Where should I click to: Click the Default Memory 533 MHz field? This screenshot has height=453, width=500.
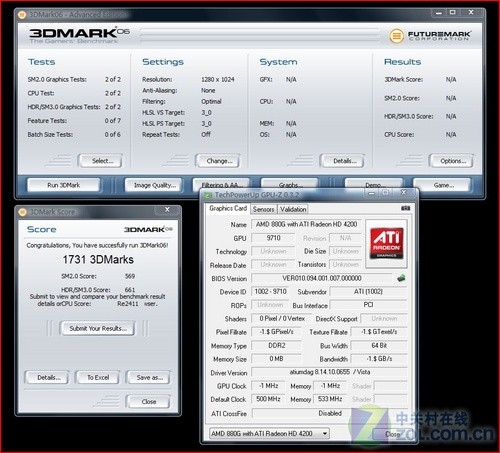click(330, 399)
